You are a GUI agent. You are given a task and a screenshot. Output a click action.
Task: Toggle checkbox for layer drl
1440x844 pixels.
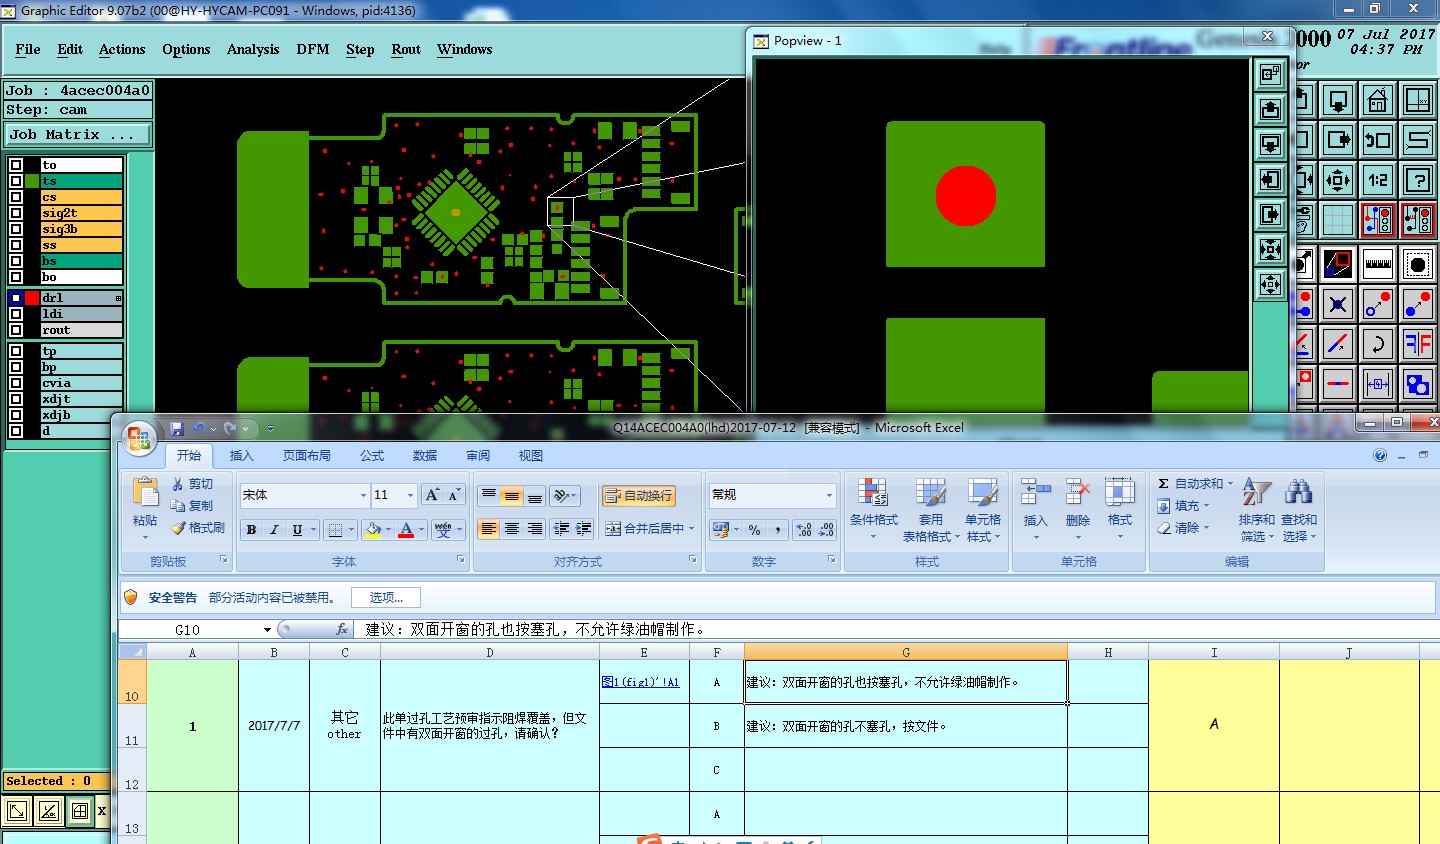tap(16, 298)
